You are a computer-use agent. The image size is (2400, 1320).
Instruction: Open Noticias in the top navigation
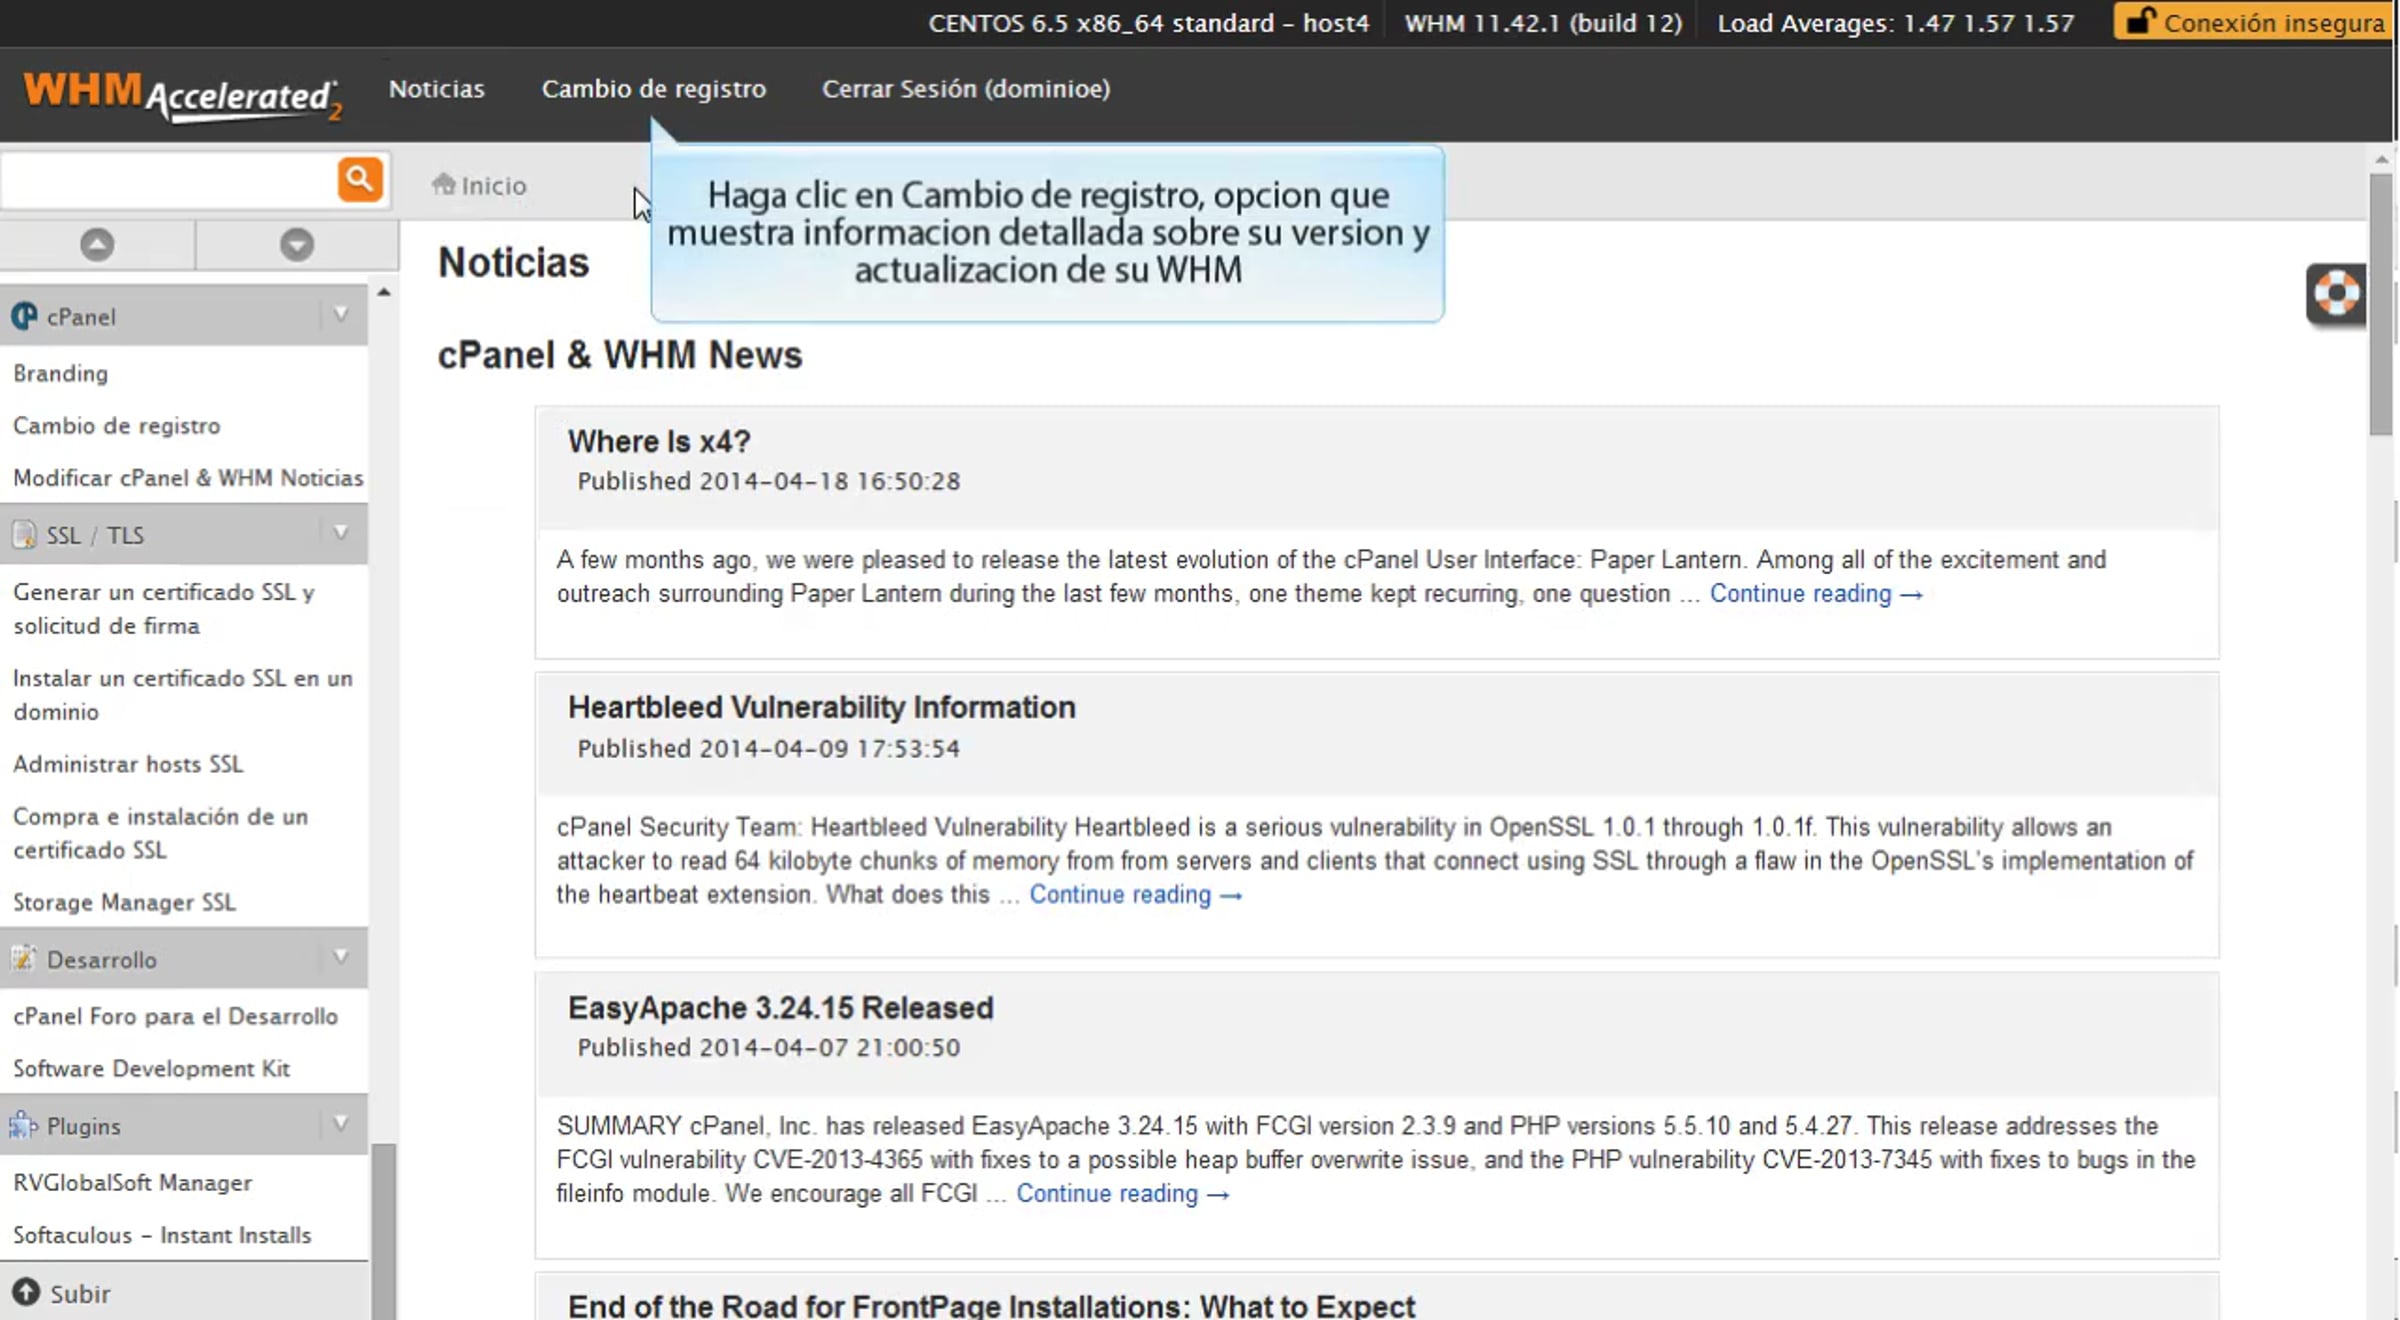(x=437, y=89)
